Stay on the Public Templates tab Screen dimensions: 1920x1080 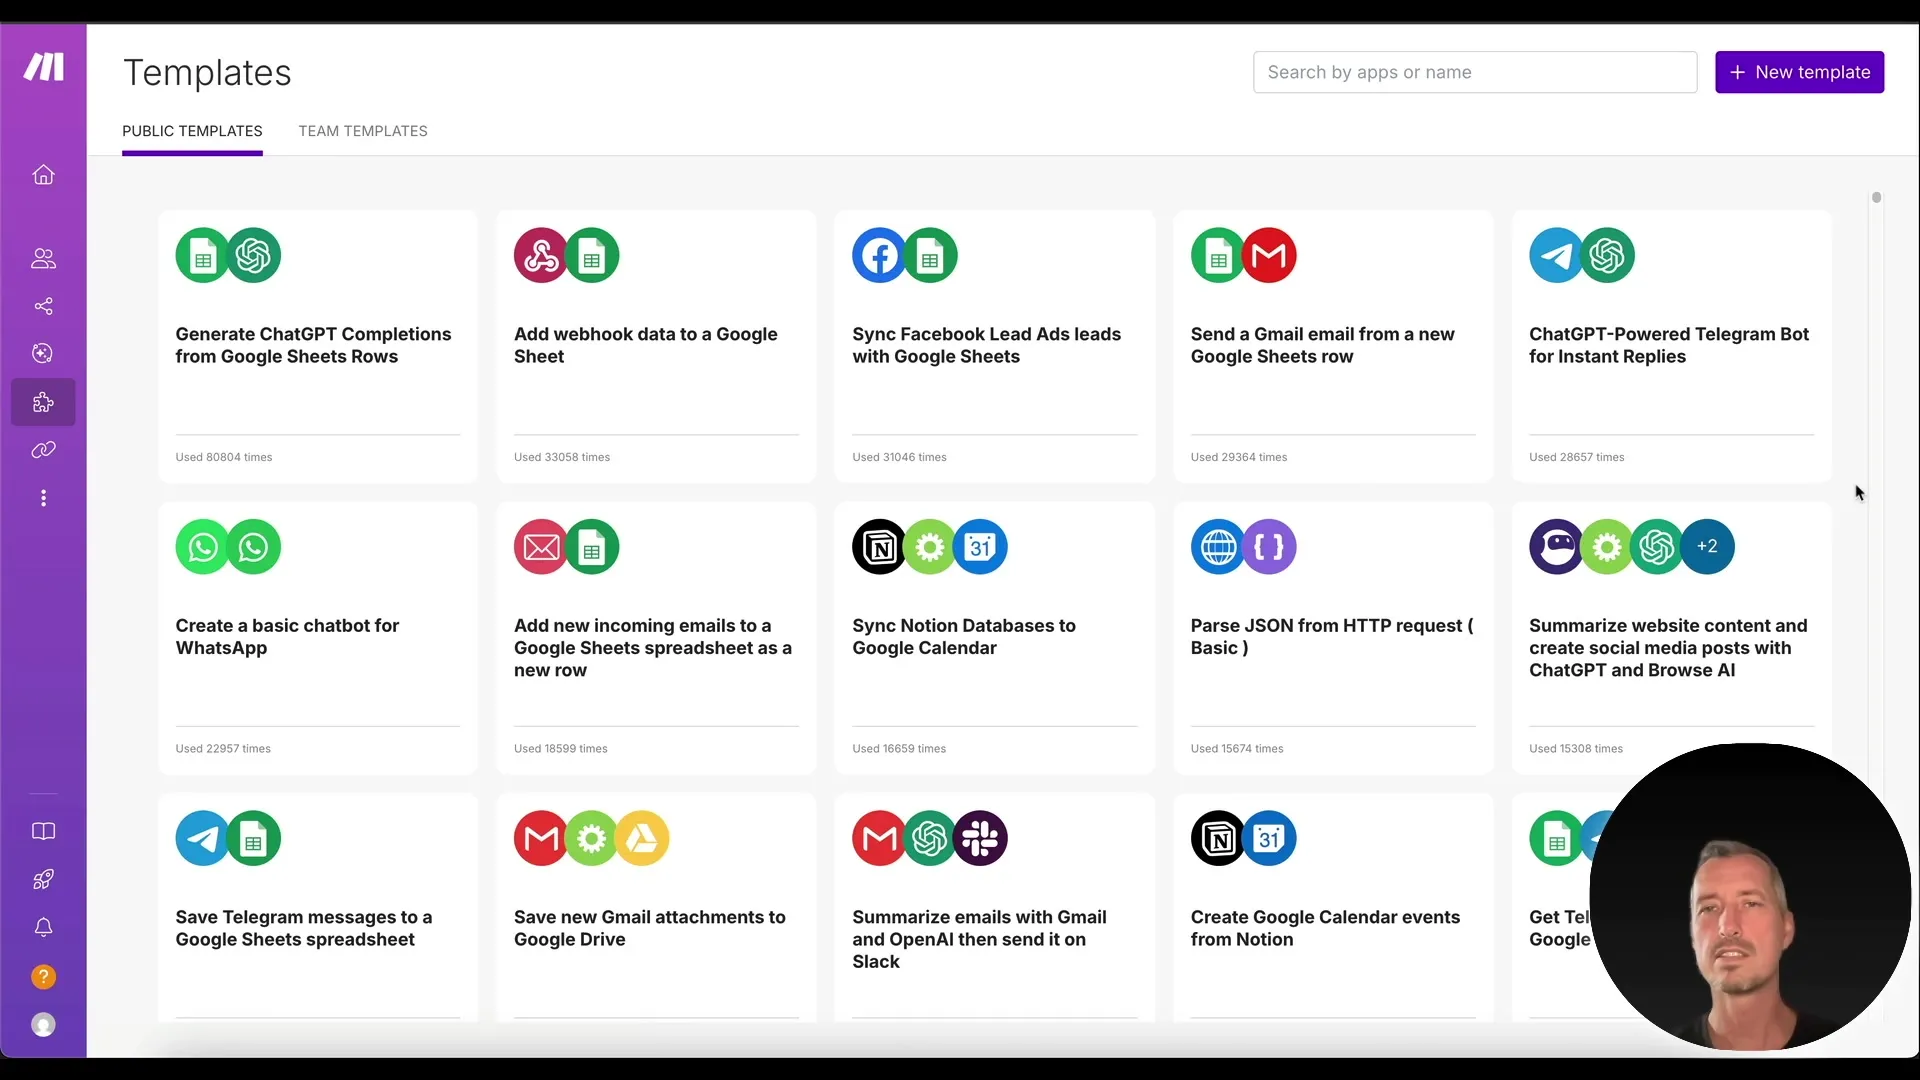pos(192,131)
